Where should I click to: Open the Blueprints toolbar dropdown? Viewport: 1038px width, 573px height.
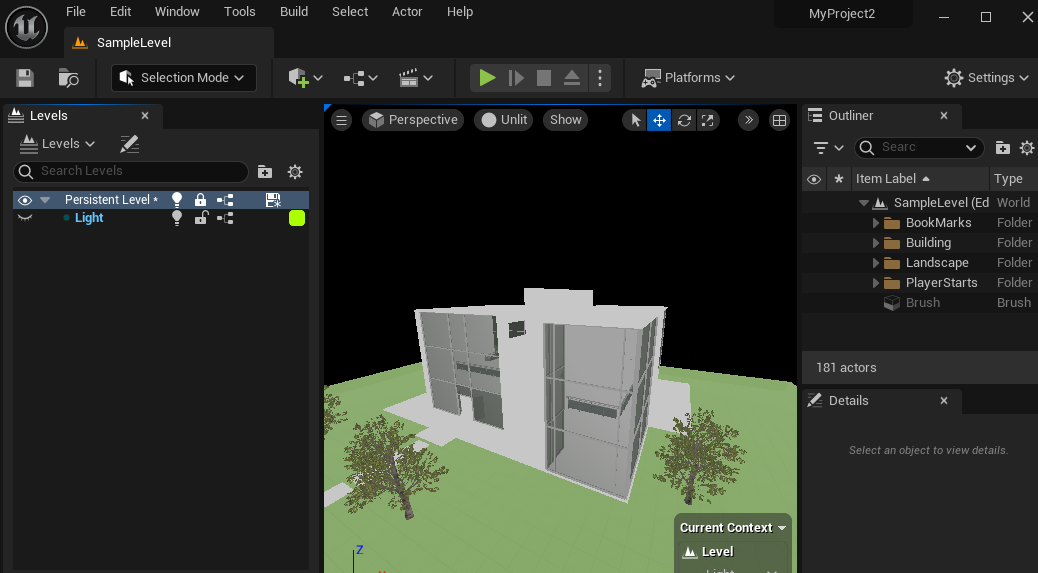point(360,78)
